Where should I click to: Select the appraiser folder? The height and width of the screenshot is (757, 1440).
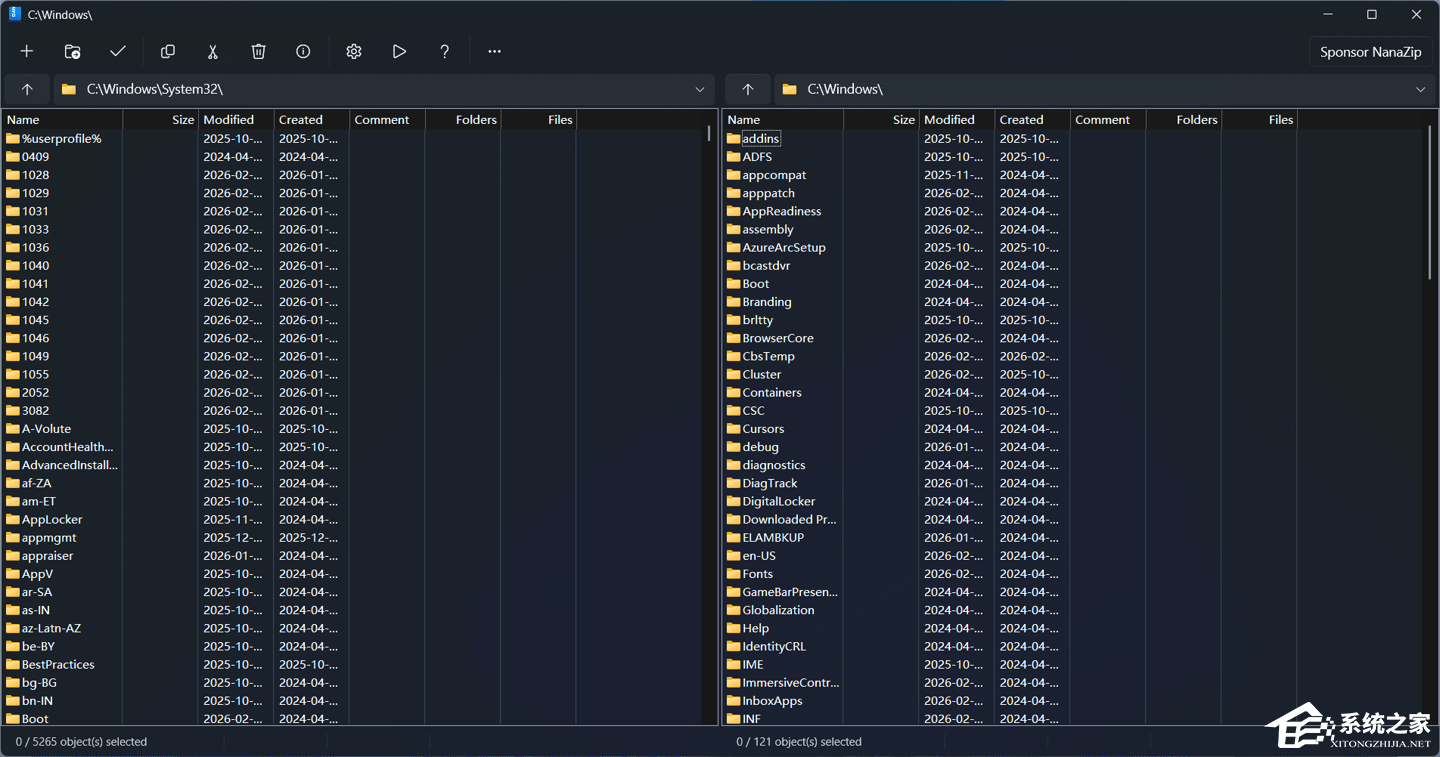coord(47,555)
